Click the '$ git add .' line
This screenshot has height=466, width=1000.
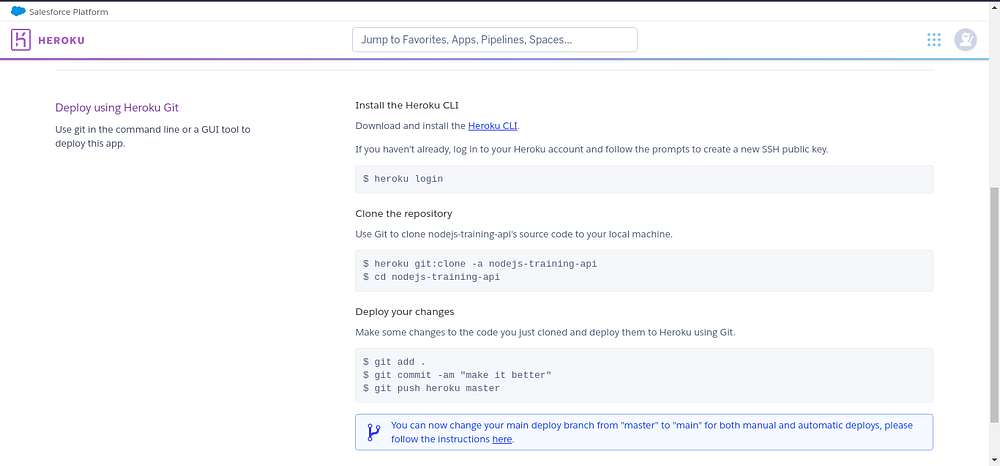point(393,361)
